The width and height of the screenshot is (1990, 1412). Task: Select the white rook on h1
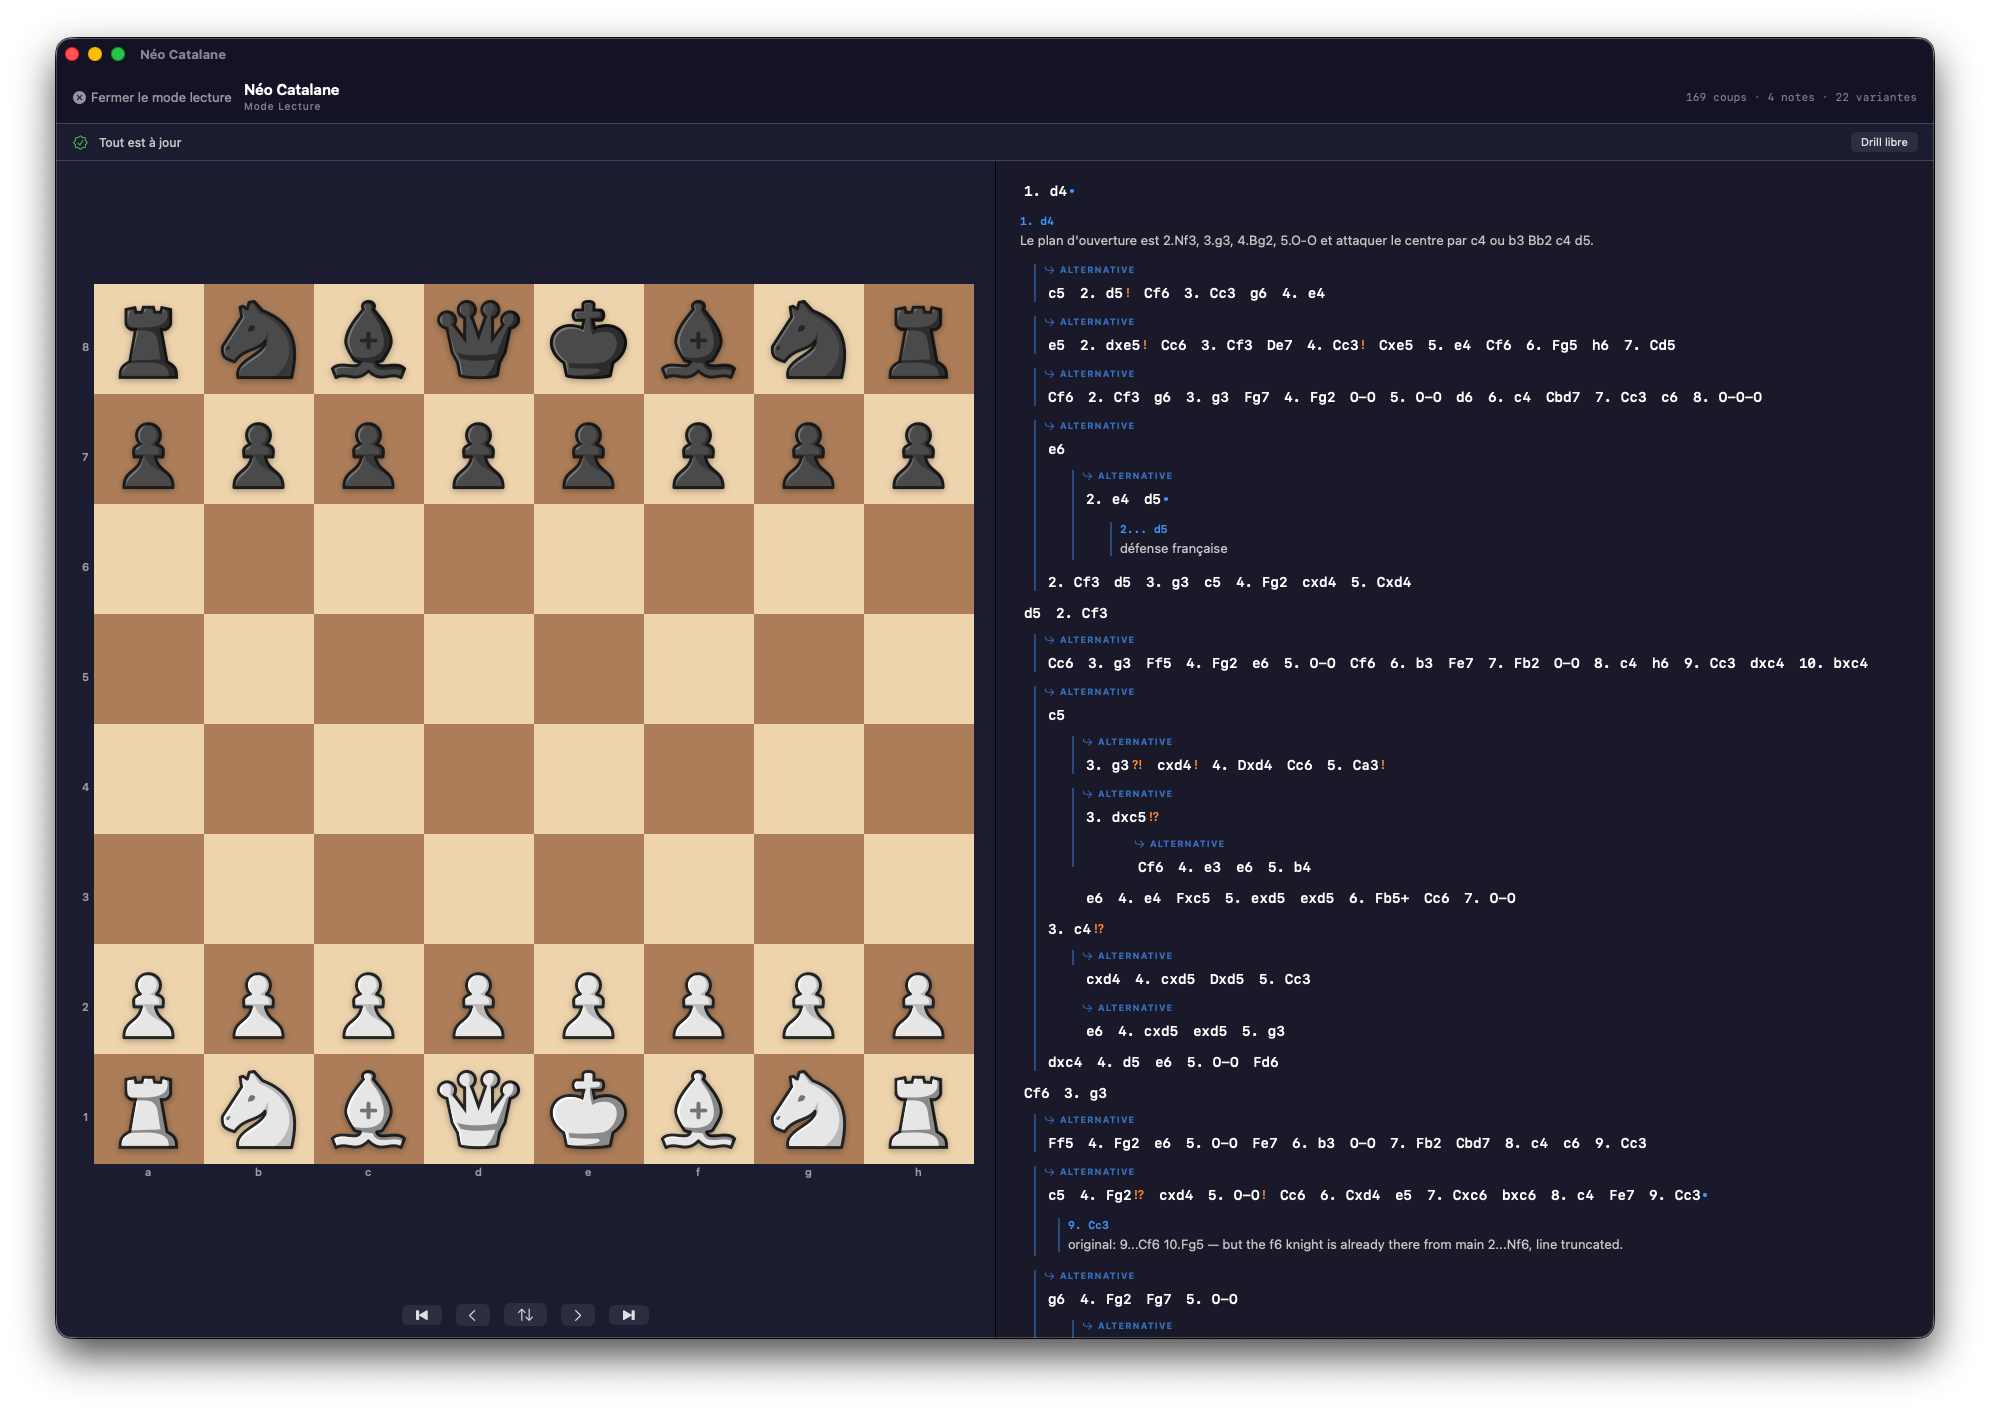pos(919,1109)
